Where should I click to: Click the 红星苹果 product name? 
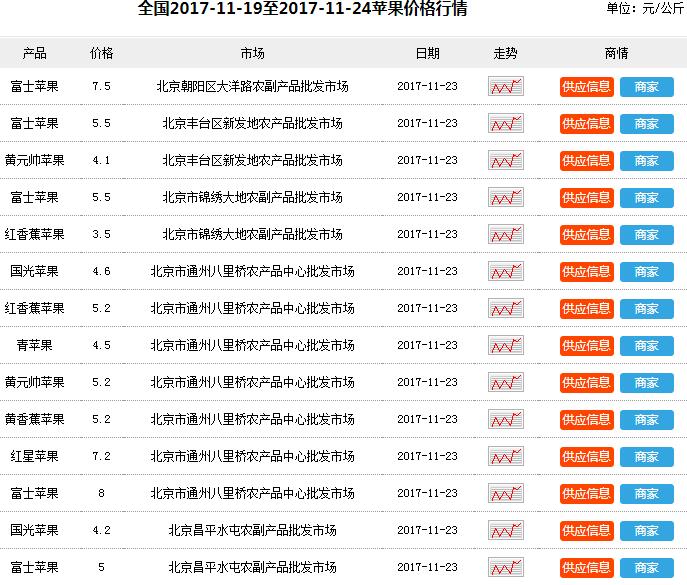(x=34, y=457)
